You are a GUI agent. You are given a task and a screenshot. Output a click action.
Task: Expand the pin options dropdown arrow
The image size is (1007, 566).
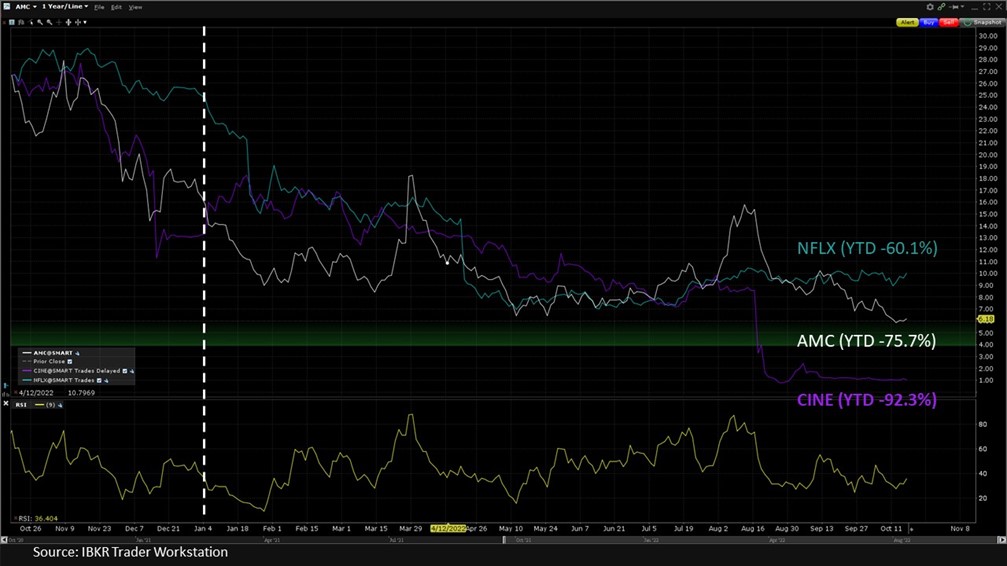coord(963,6)
